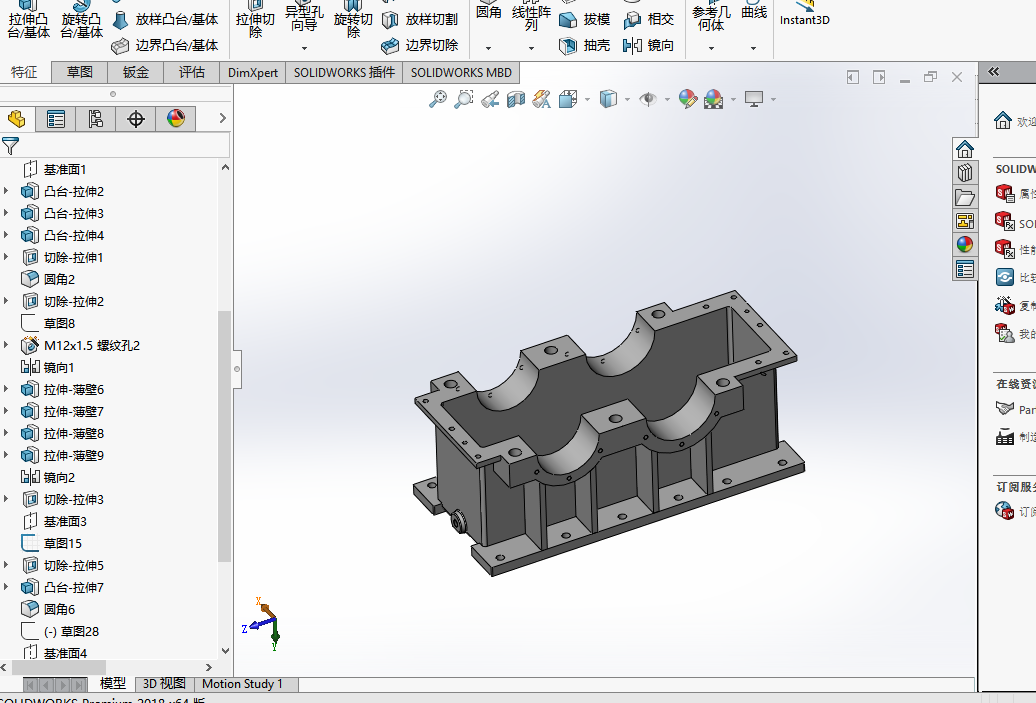Switch to the 草图 (Sketch) tab
The image size is (1036, 703).
[79, 72]
